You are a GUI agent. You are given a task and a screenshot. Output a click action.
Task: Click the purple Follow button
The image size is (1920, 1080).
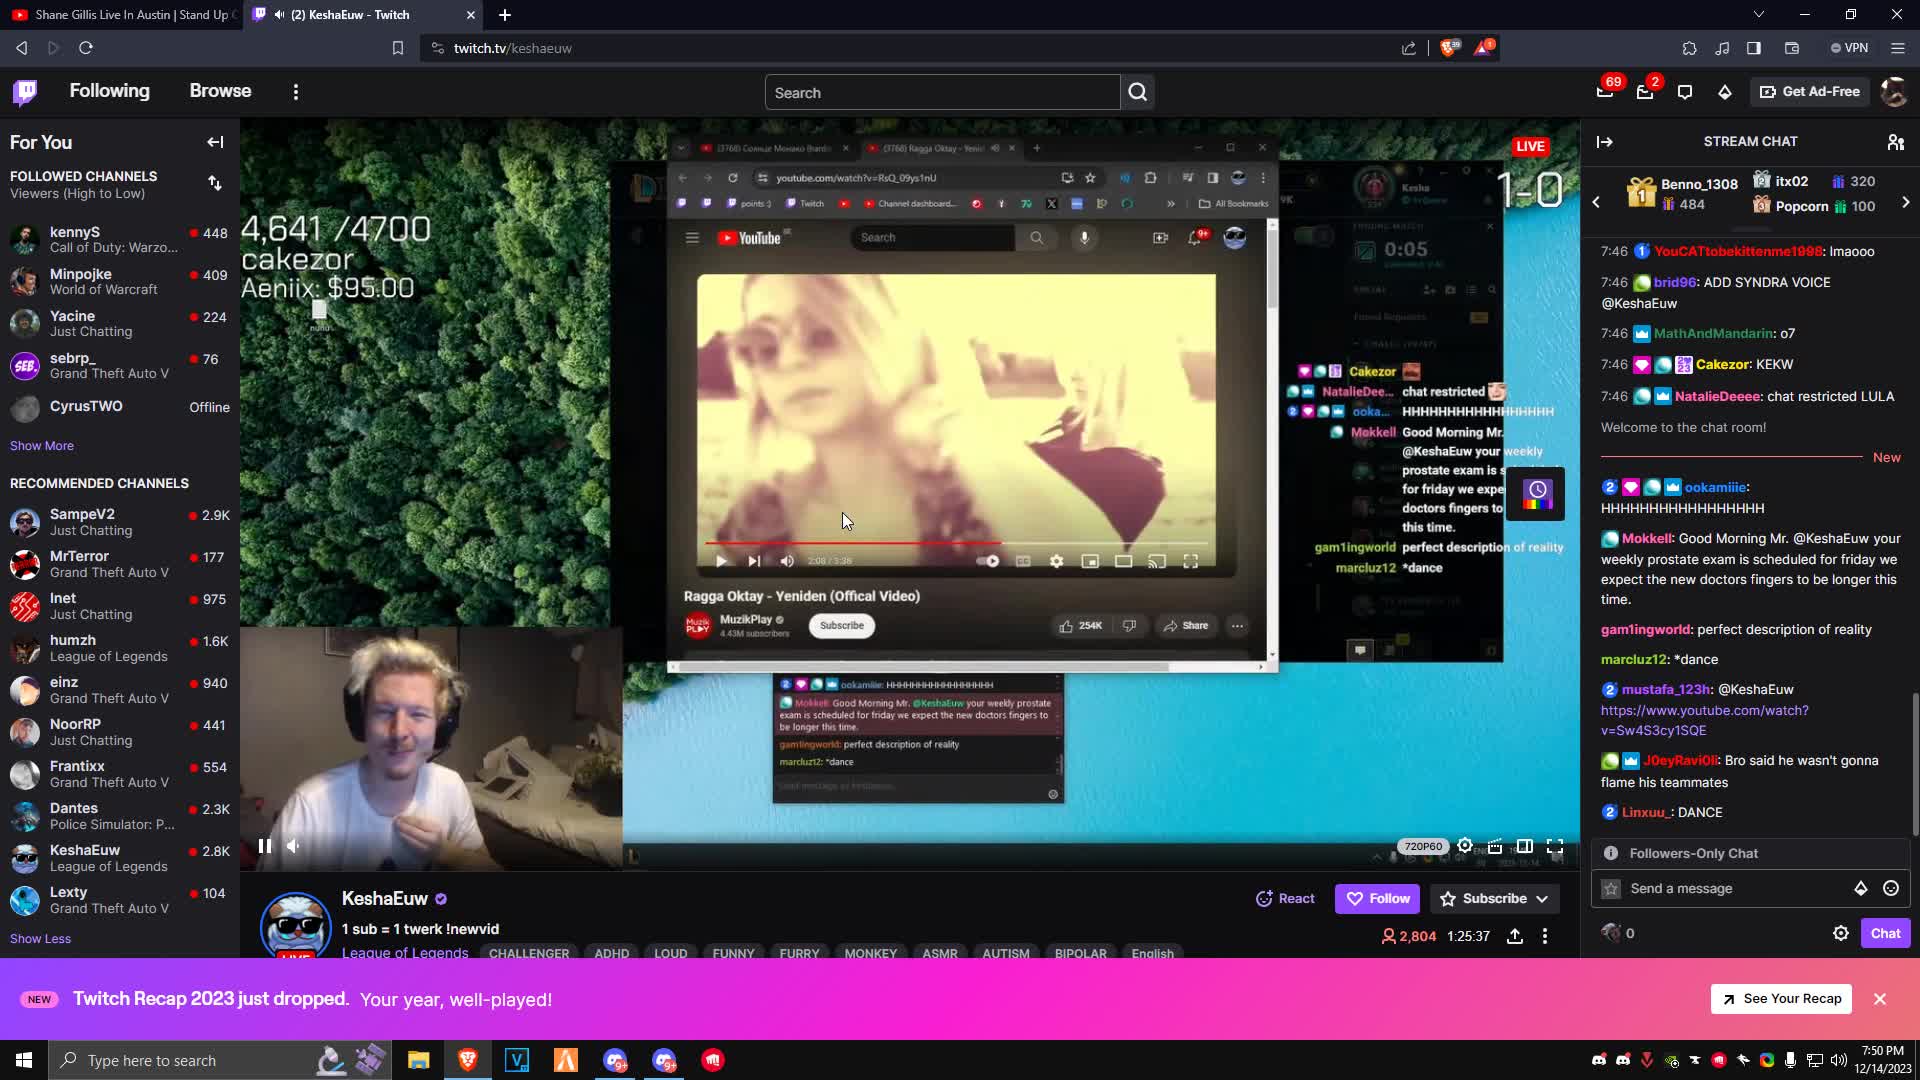pos(1377,898)
